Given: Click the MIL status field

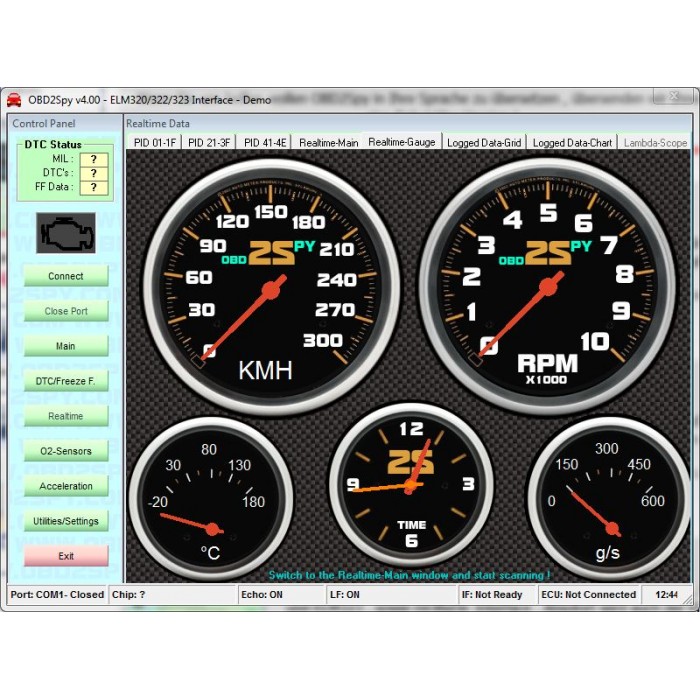Looking at the screenshot, I should pos(93,159).
